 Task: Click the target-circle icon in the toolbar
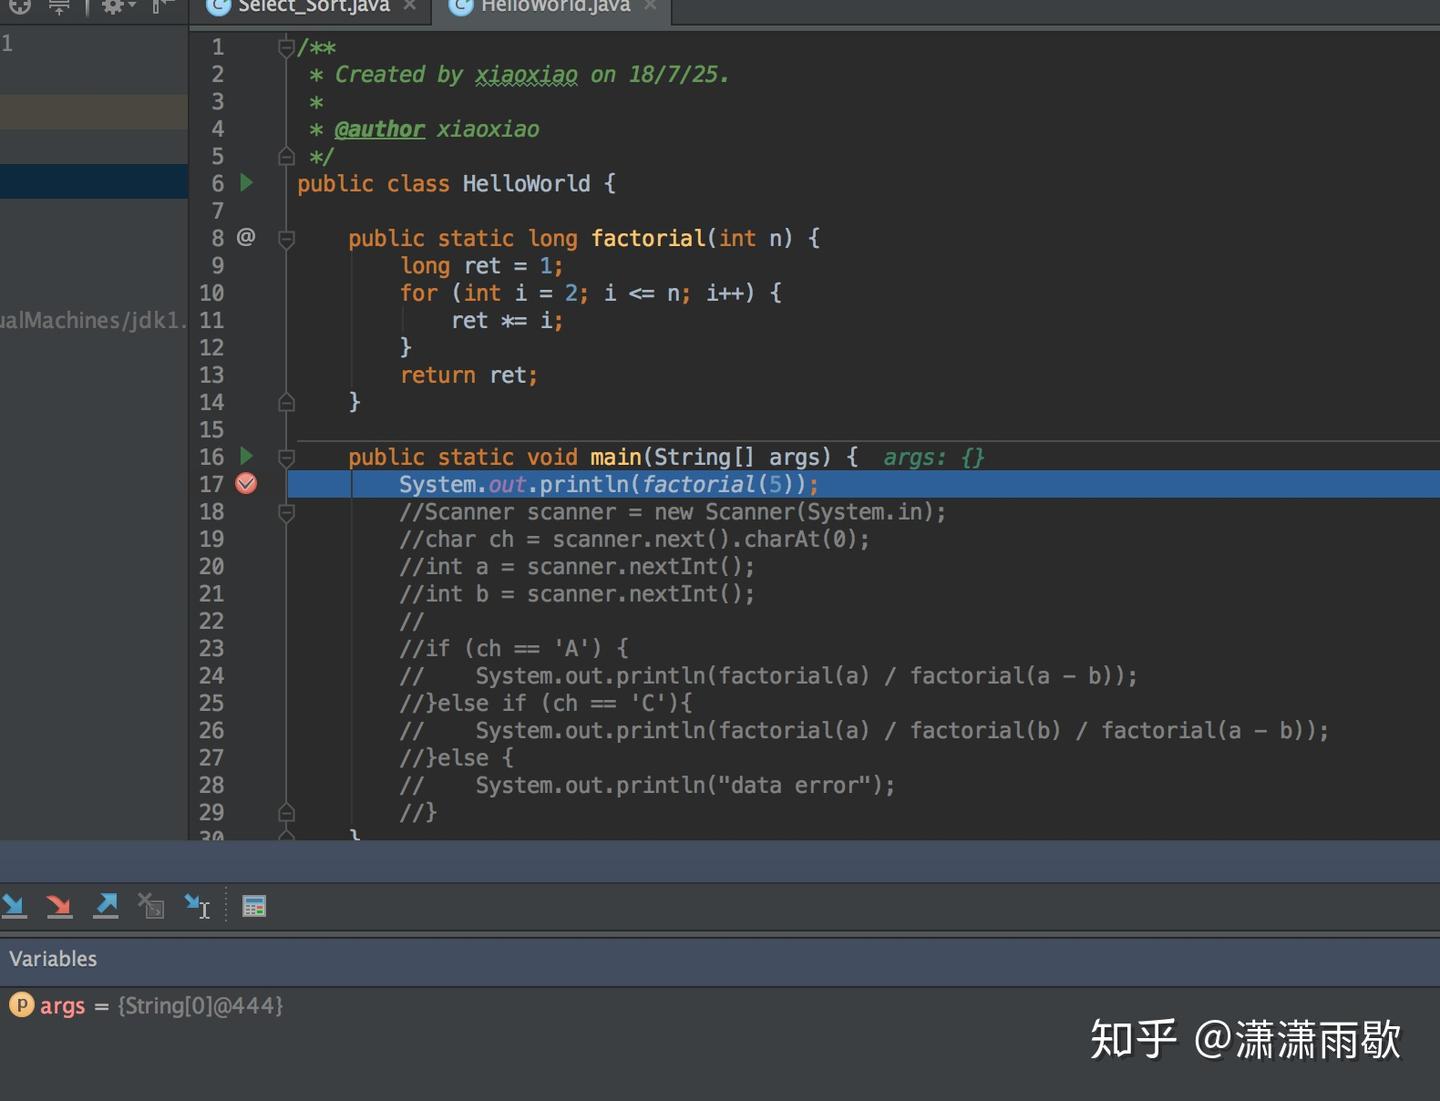(x=19, y=7)
